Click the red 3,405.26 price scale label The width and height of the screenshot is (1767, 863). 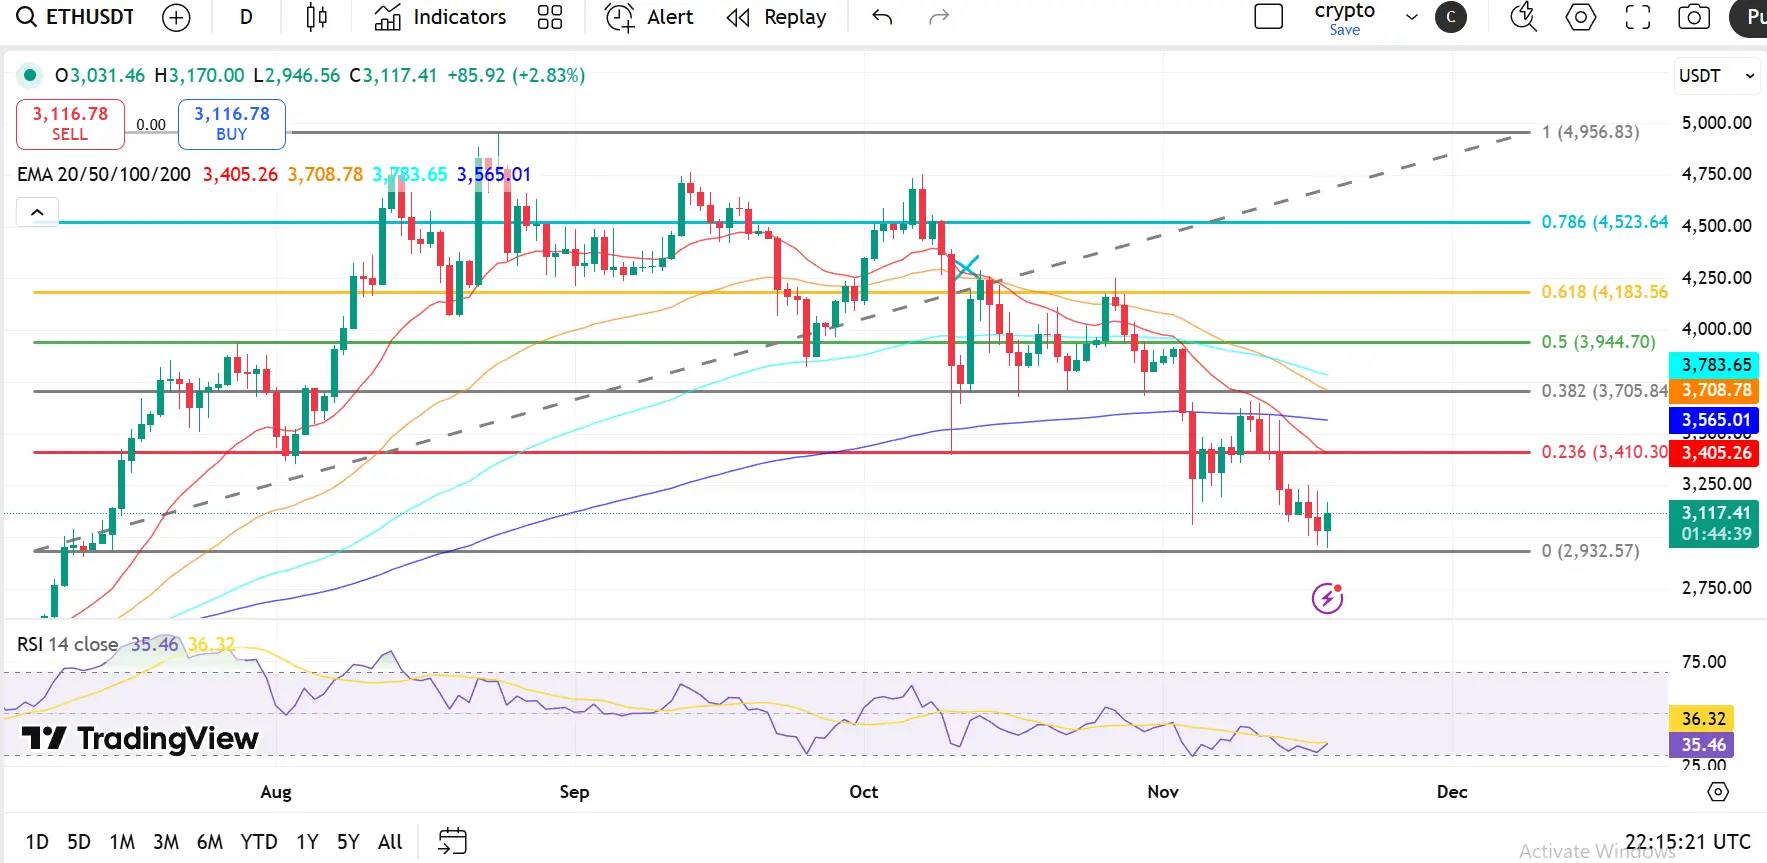tap(1715, 453)
